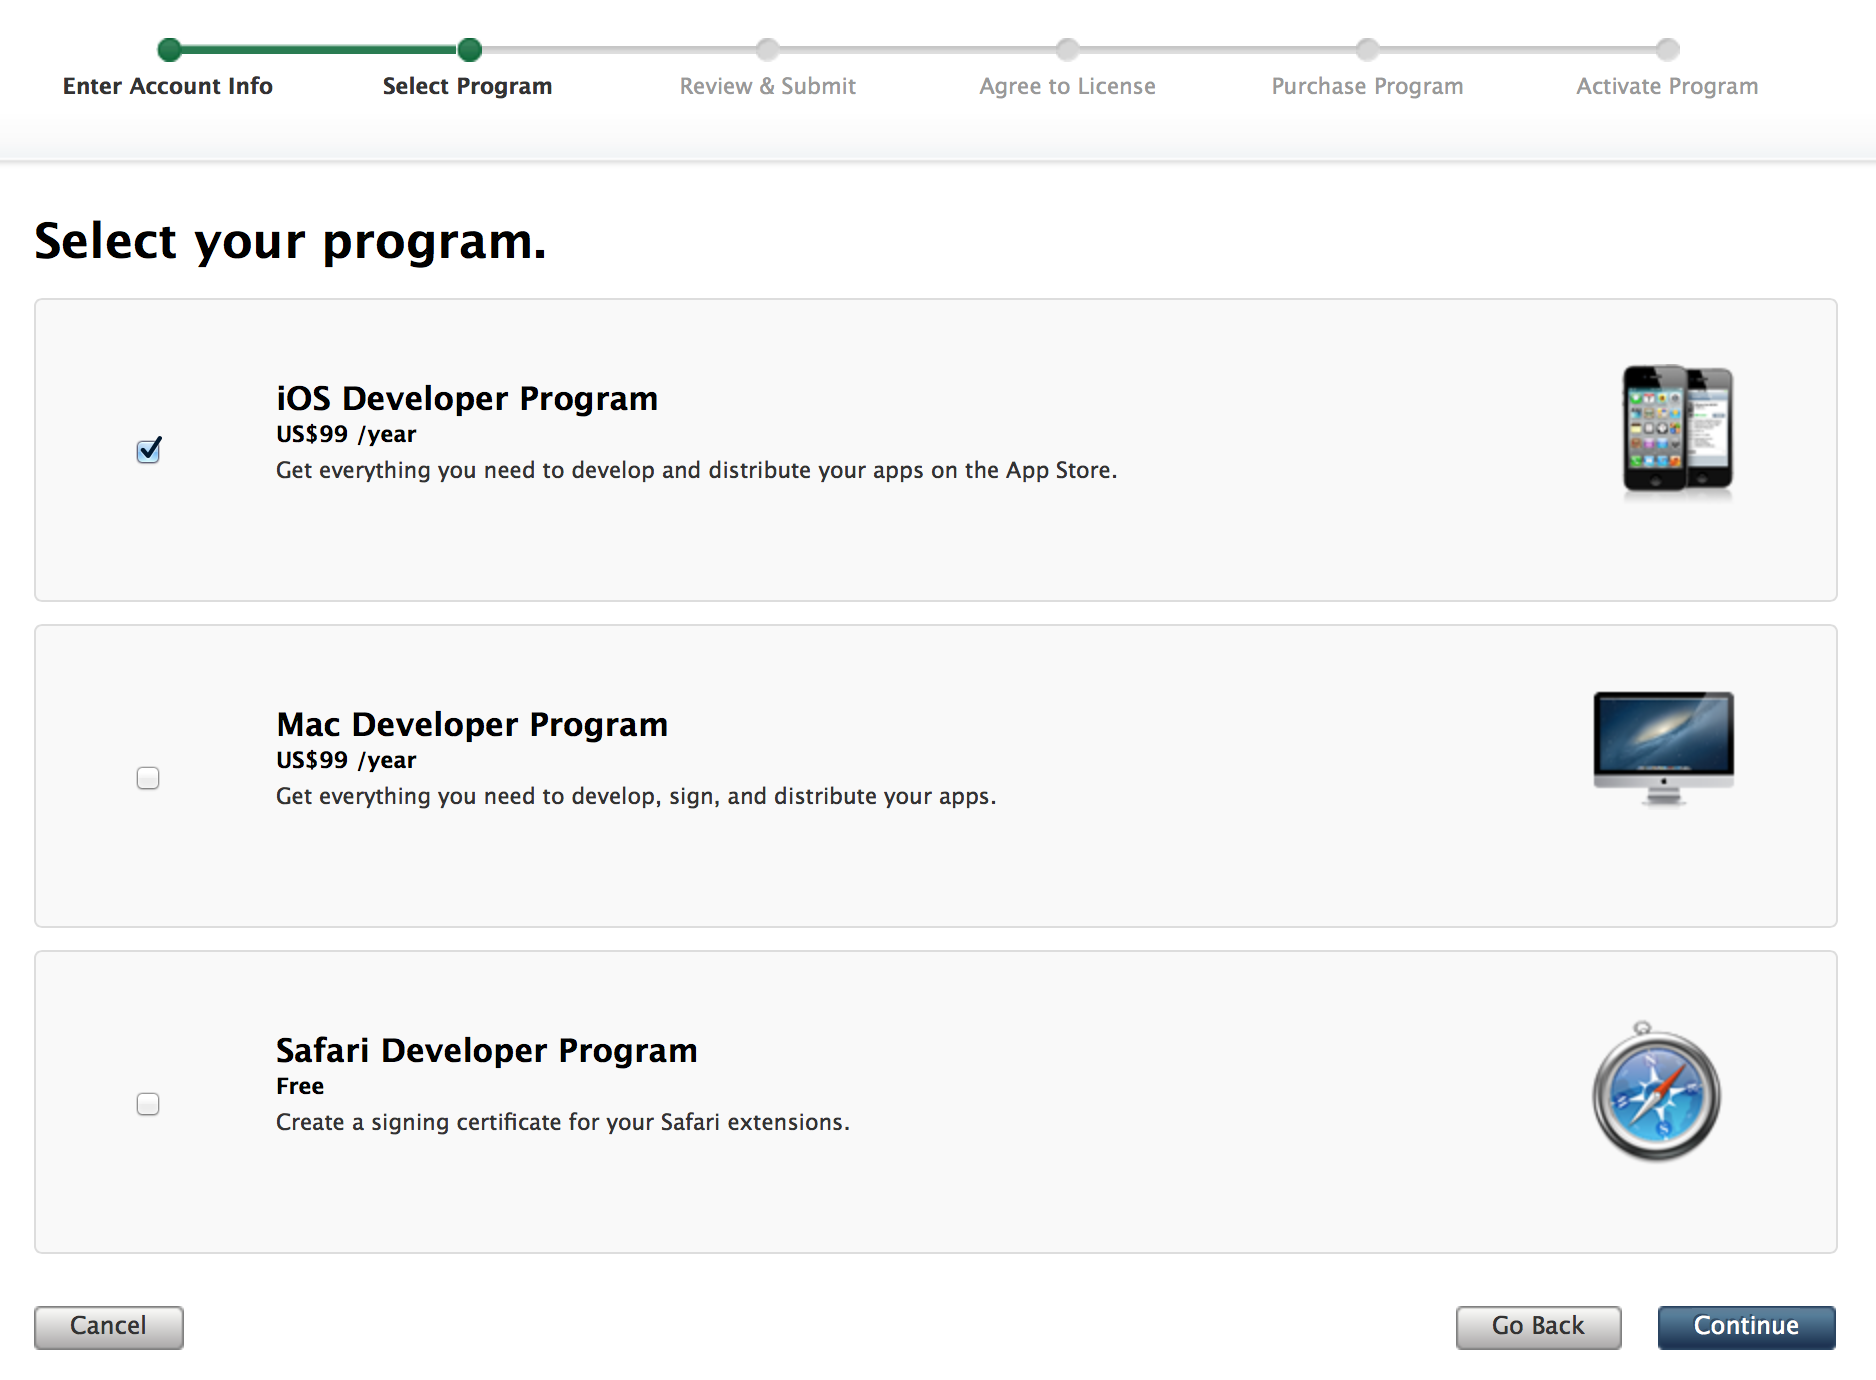
Task: Click the Go Back button
Action: tap(1538, 1327)
